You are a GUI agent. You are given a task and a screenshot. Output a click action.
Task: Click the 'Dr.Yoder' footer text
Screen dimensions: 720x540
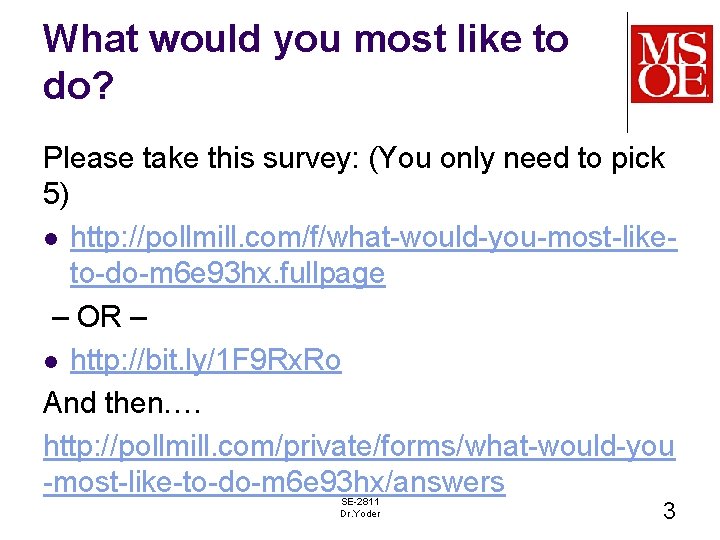360,514
